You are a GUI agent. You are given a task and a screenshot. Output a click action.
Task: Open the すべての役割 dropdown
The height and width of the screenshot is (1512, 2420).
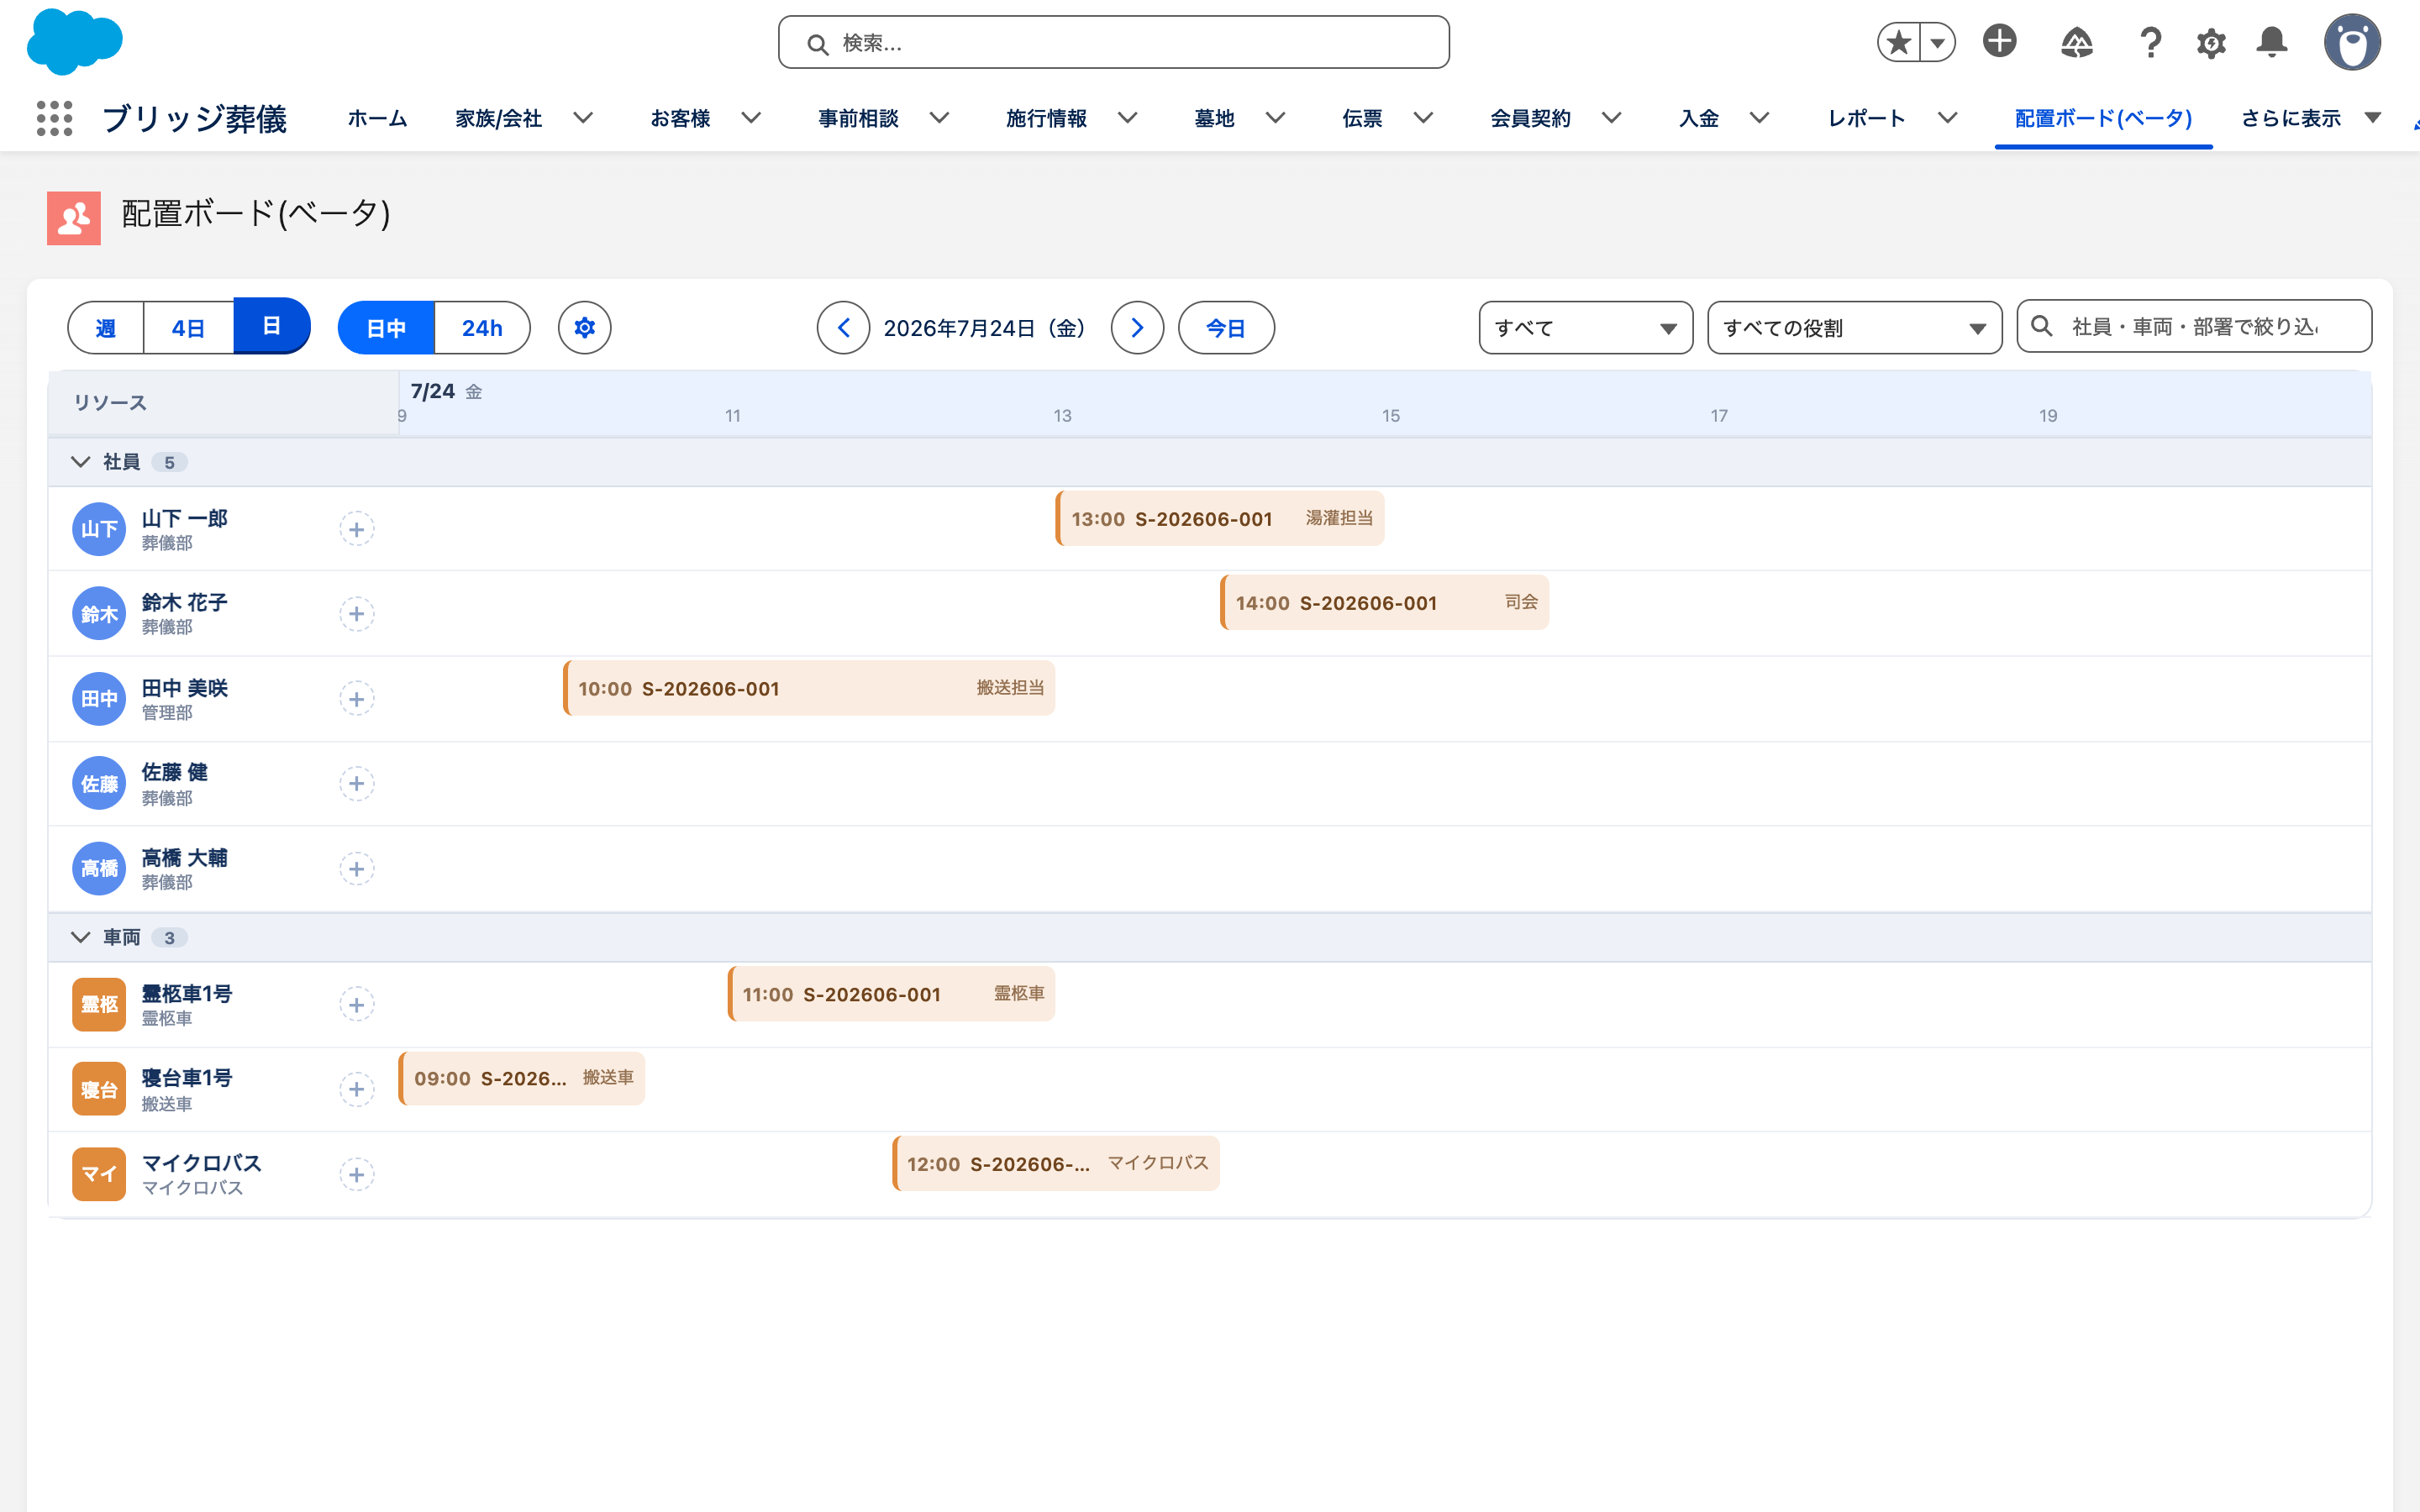coord(1854,328)
